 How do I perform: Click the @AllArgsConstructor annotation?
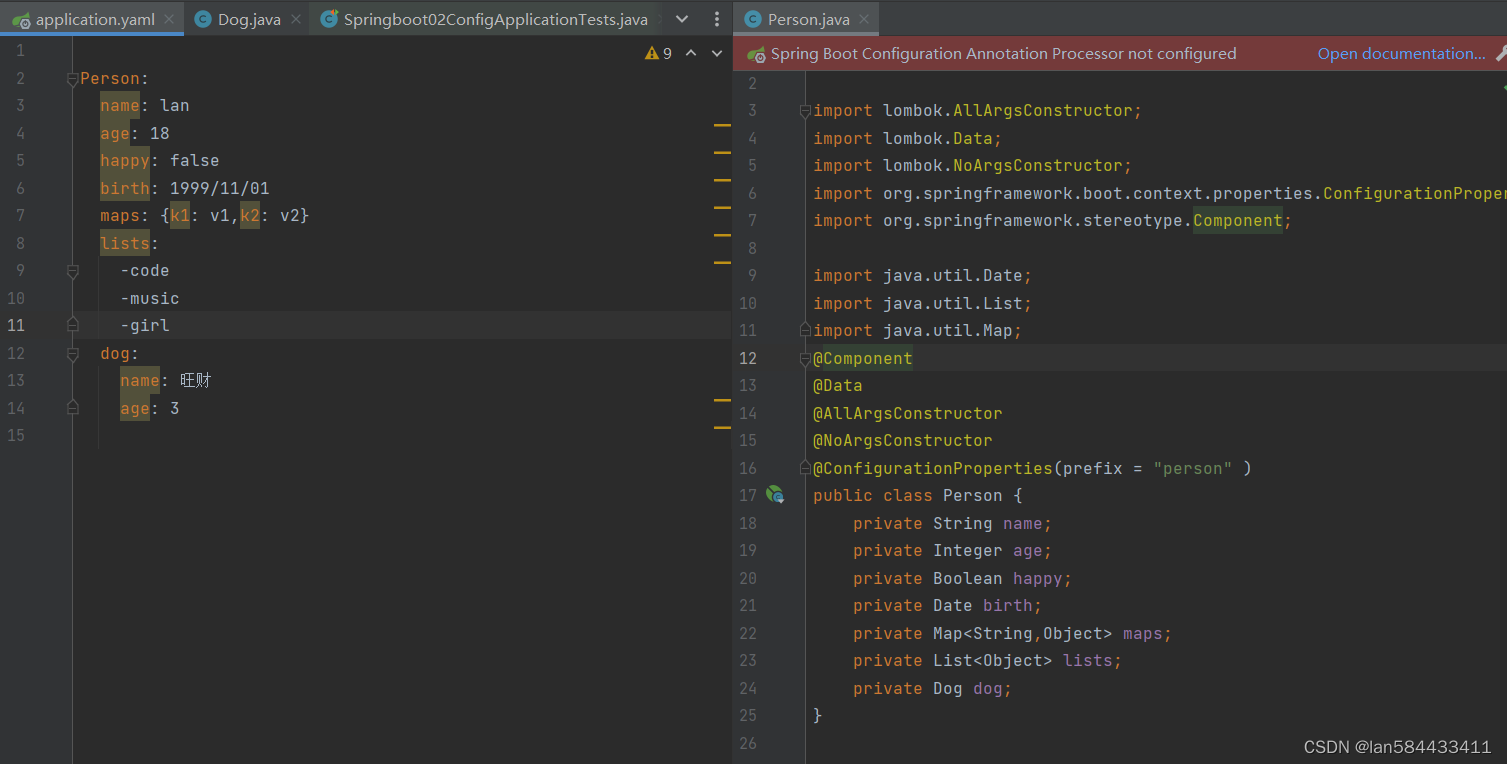(907, 413)
